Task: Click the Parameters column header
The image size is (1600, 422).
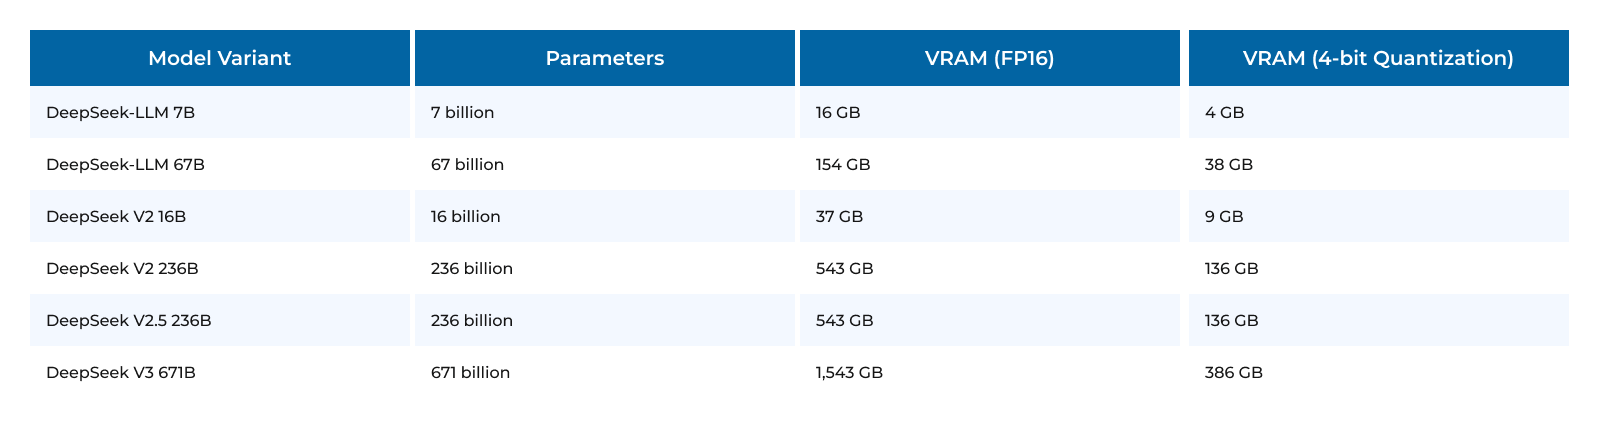Action: [x=604, y=58]
